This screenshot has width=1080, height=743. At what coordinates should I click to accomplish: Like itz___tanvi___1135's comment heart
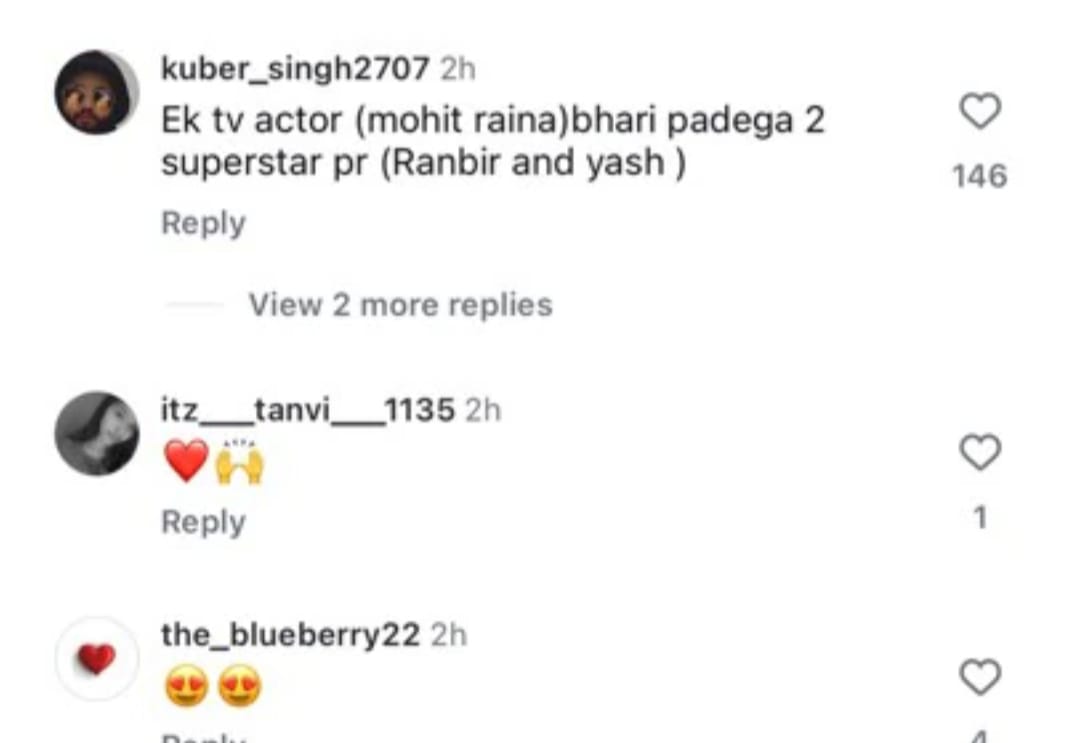(x=980, y=452)
